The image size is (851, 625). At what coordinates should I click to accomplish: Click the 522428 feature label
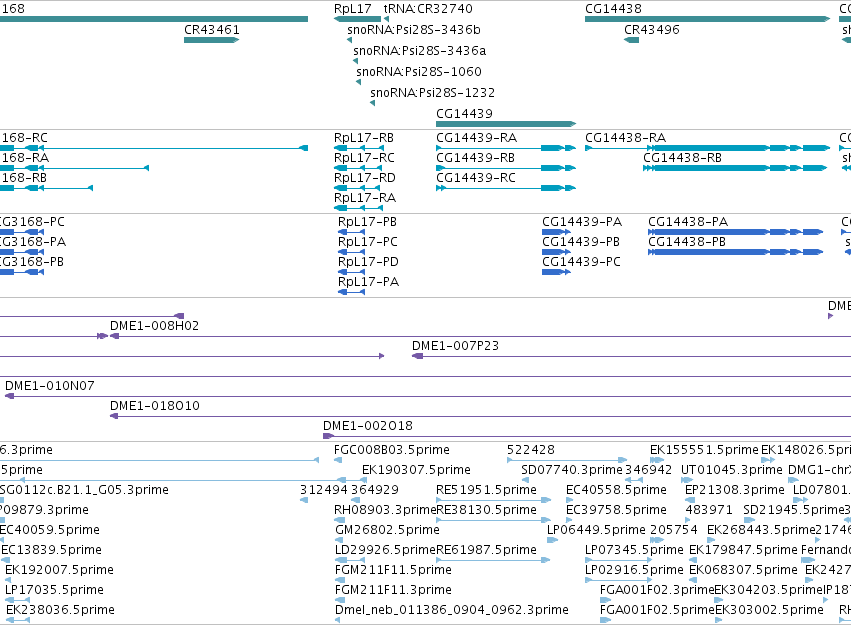tap(531, 450)
